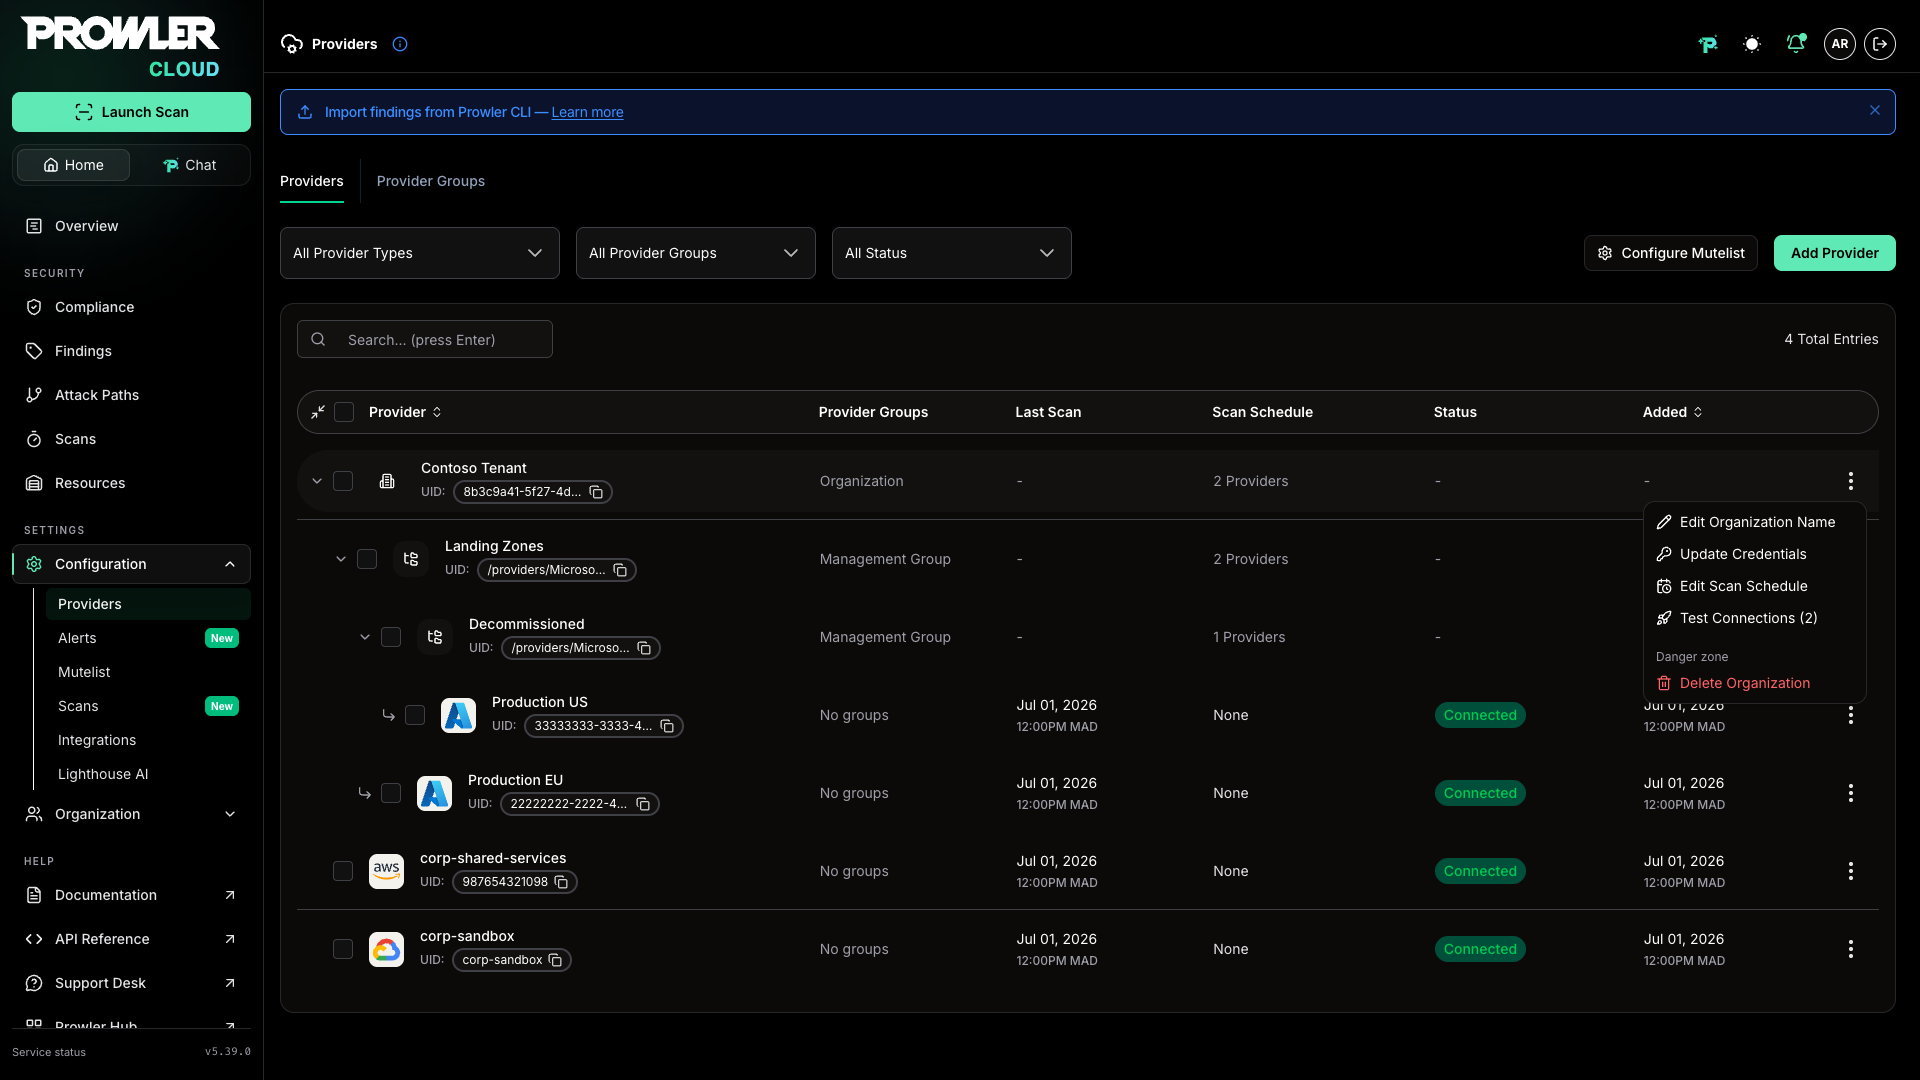Open Prowler assistant icon in top bar
The height and width of the screenshot is (1080, 1920).
point(1708,44)
